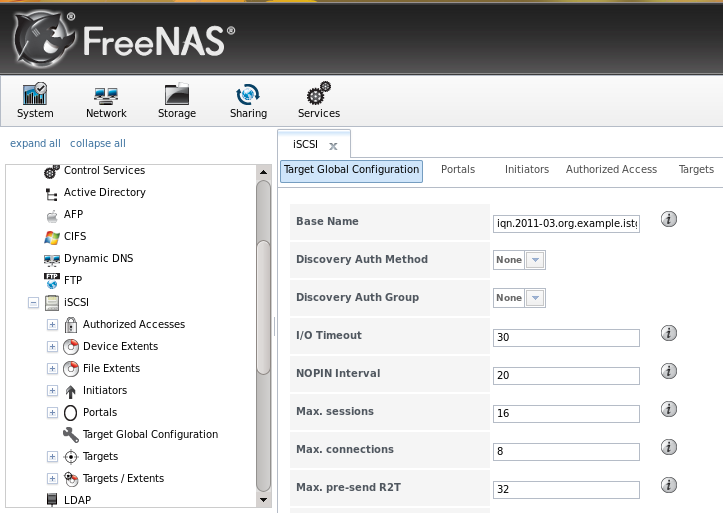The height and width of the screenshot is (513, 723).
Task: Click the Device Extents disc icon
Action: pos(71,347)
